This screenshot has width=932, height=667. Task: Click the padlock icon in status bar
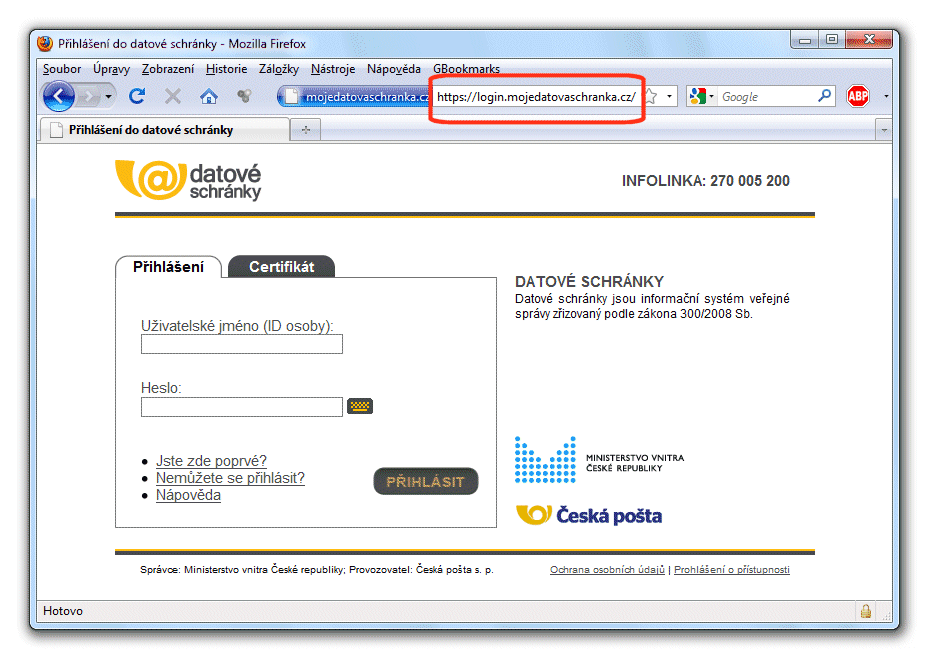point(865,611)
